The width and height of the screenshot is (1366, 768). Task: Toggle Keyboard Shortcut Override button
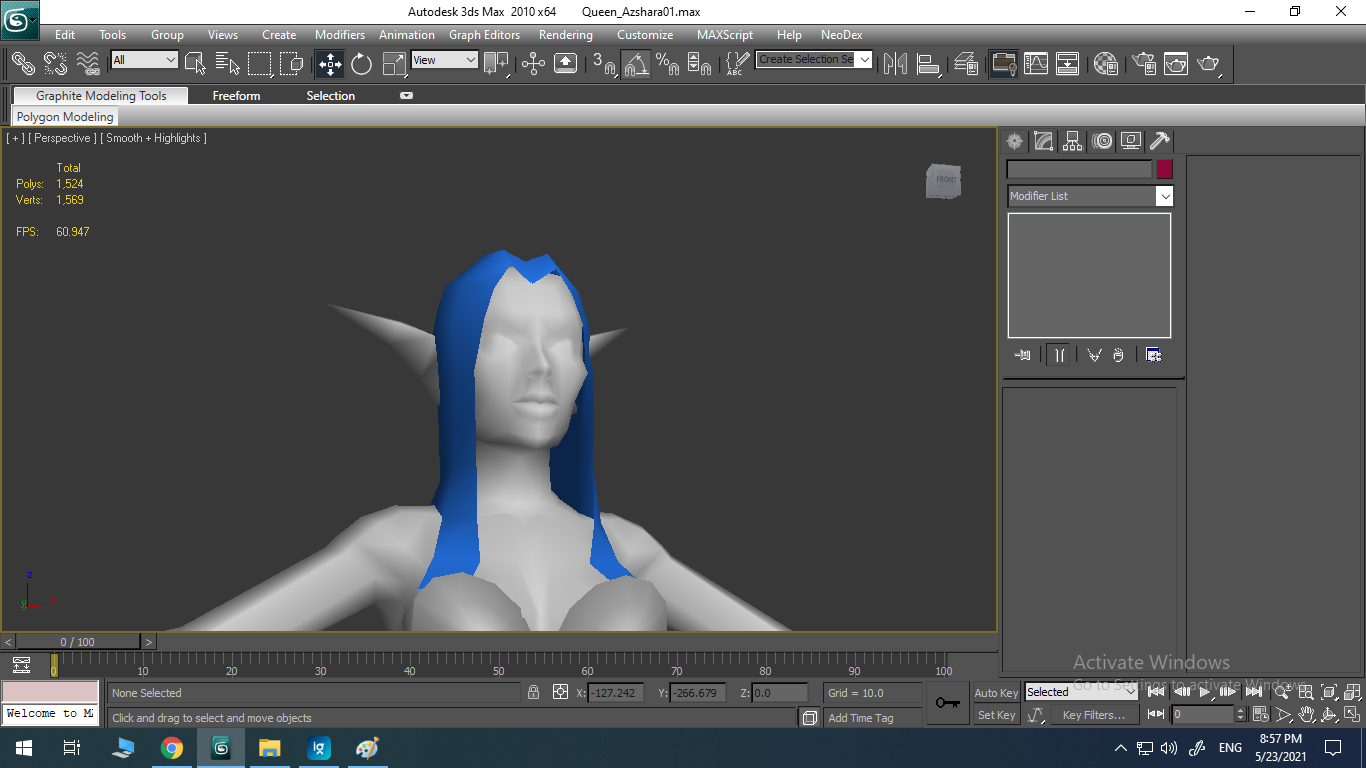(565, 63)
